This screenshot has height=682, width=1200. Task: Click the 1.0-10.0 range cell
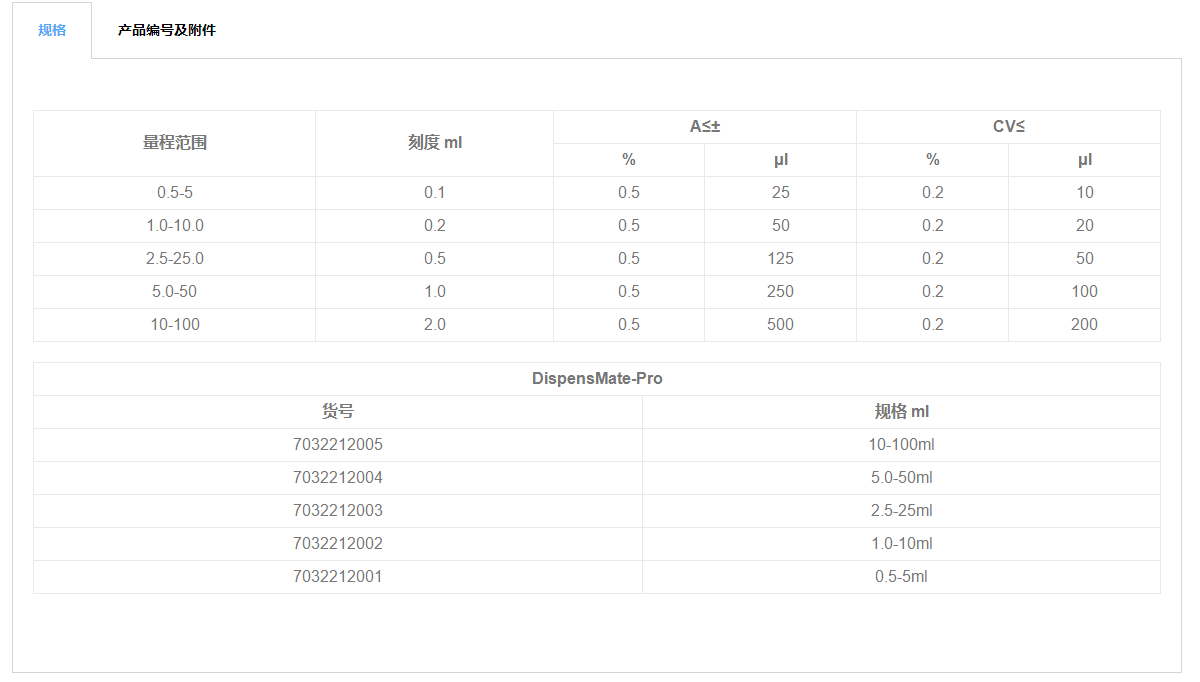pyautogui.click(x=175, y=225)
